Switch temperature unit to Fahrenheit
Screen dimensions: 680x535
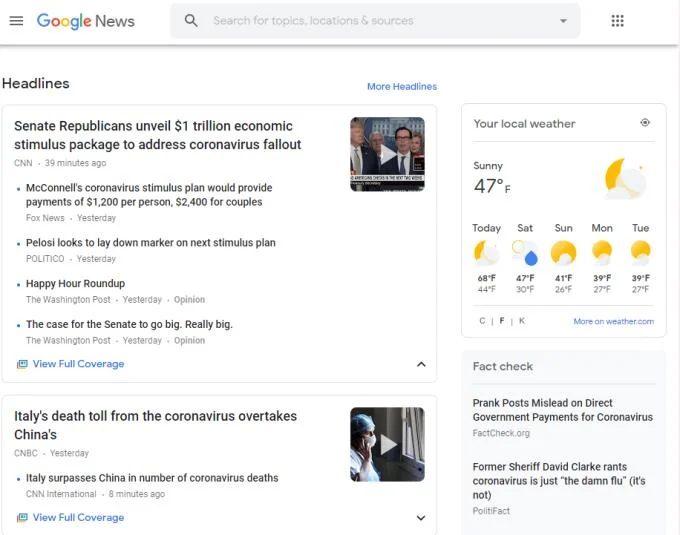(x=502, y=321)
